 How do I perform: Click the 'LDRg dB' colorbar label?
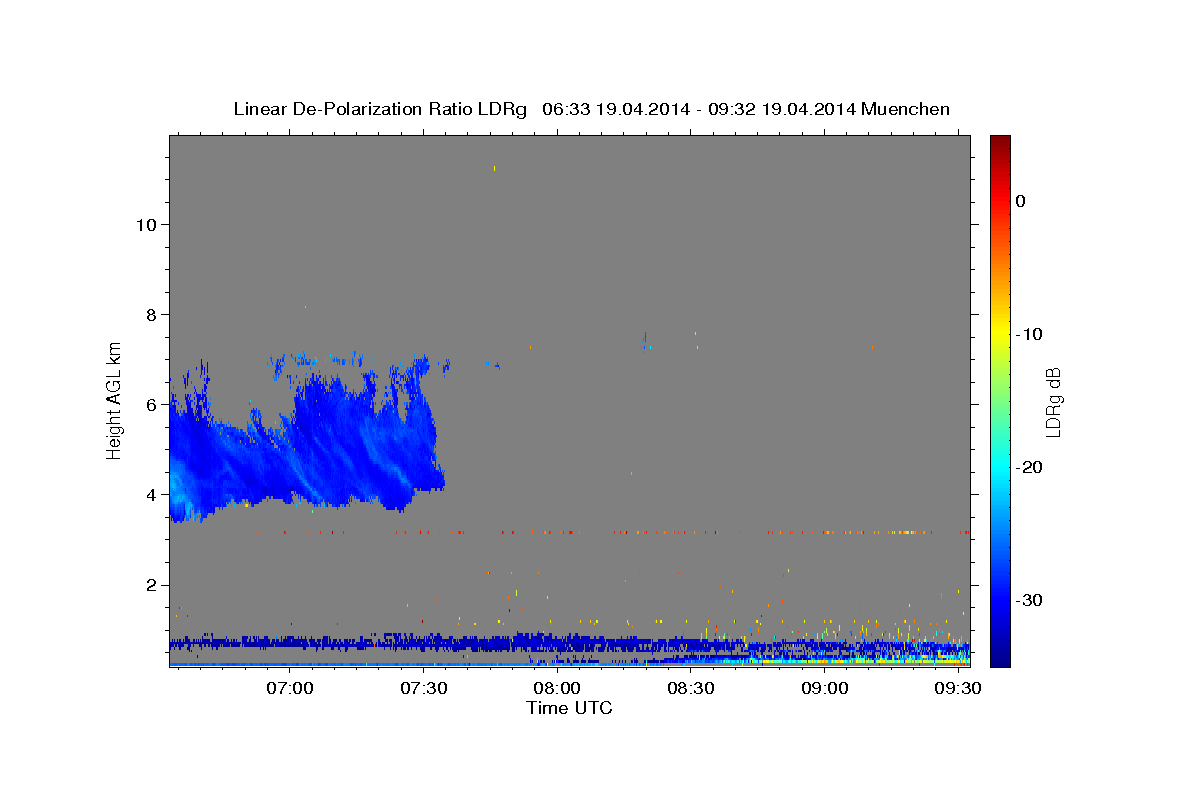pos(1052,403)
